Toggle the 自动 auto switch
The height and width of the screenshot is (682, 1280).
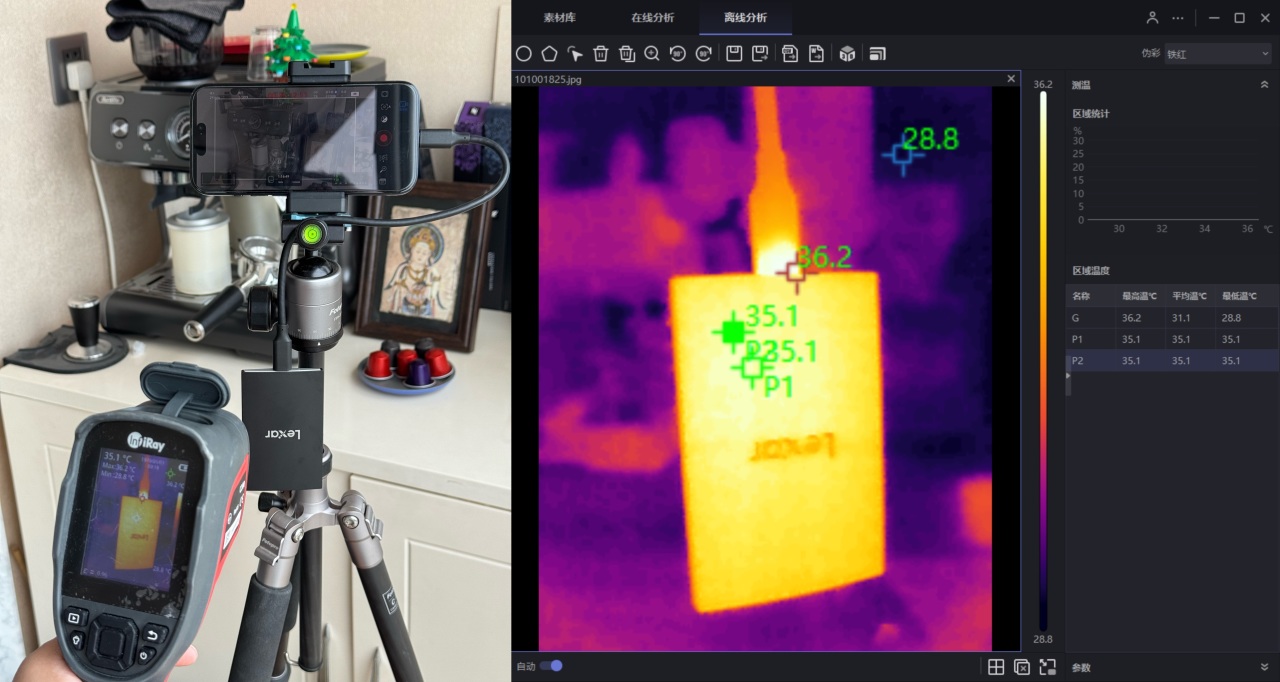(x=551, y=666)
